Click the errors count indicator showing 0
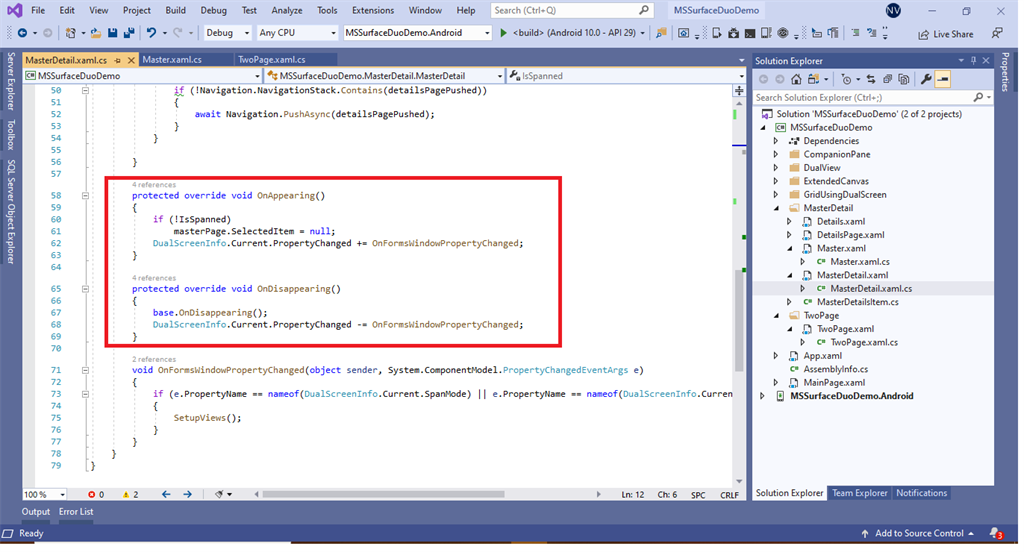 [96, 495]
